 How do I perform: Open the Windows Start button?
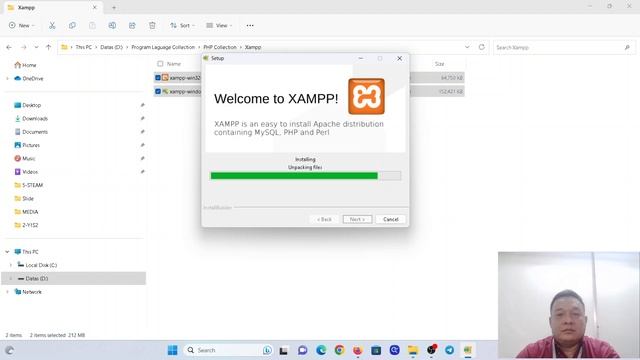coord(173,350)
